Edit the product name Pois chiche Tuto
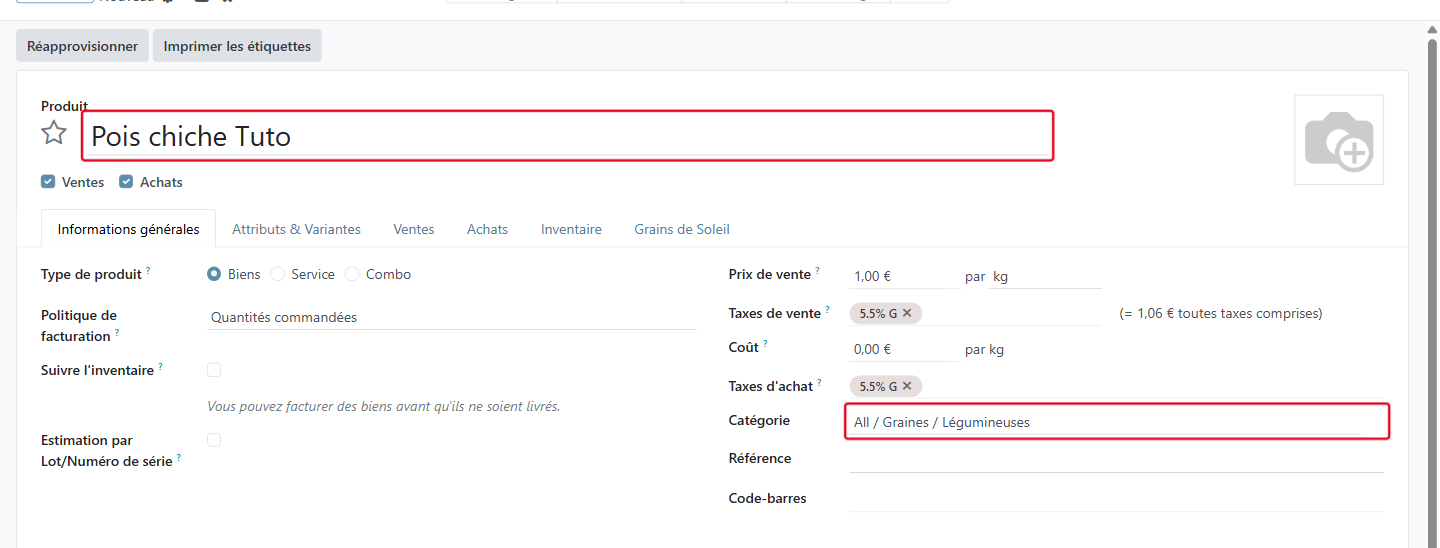 pyautogui.click(x=568, y=136)
